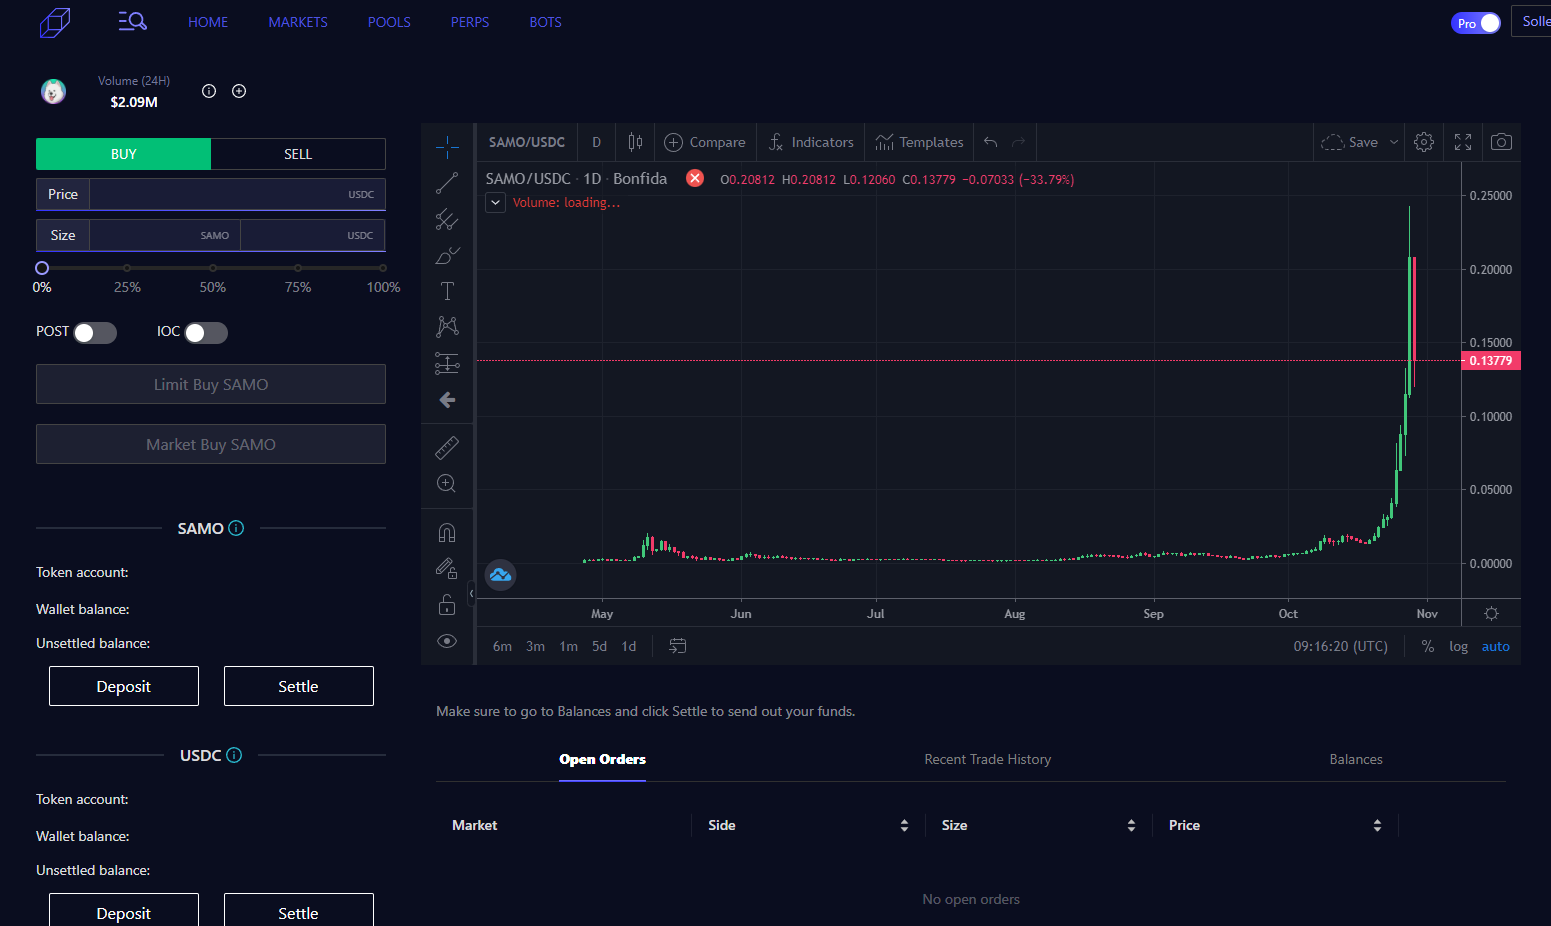Open timezone menu at 09:16:20 (UTC)
The height and width of the screenshot is (926, 1551).
[1341, 646]
